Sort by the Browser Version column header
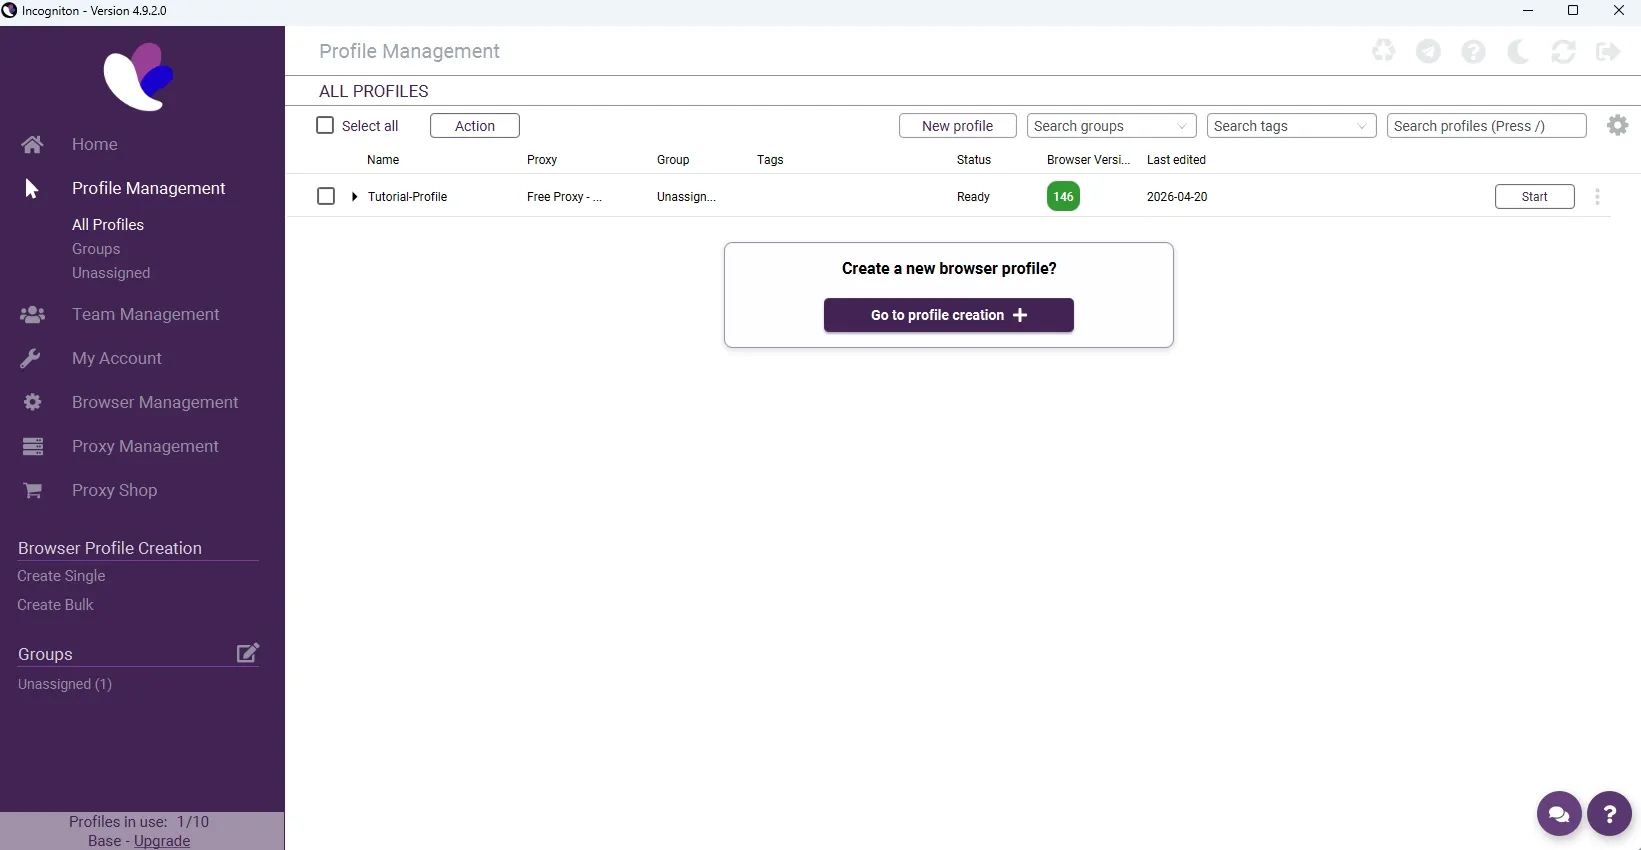The height and width of the screenshot is (850, 1641). pos(1088,160)
